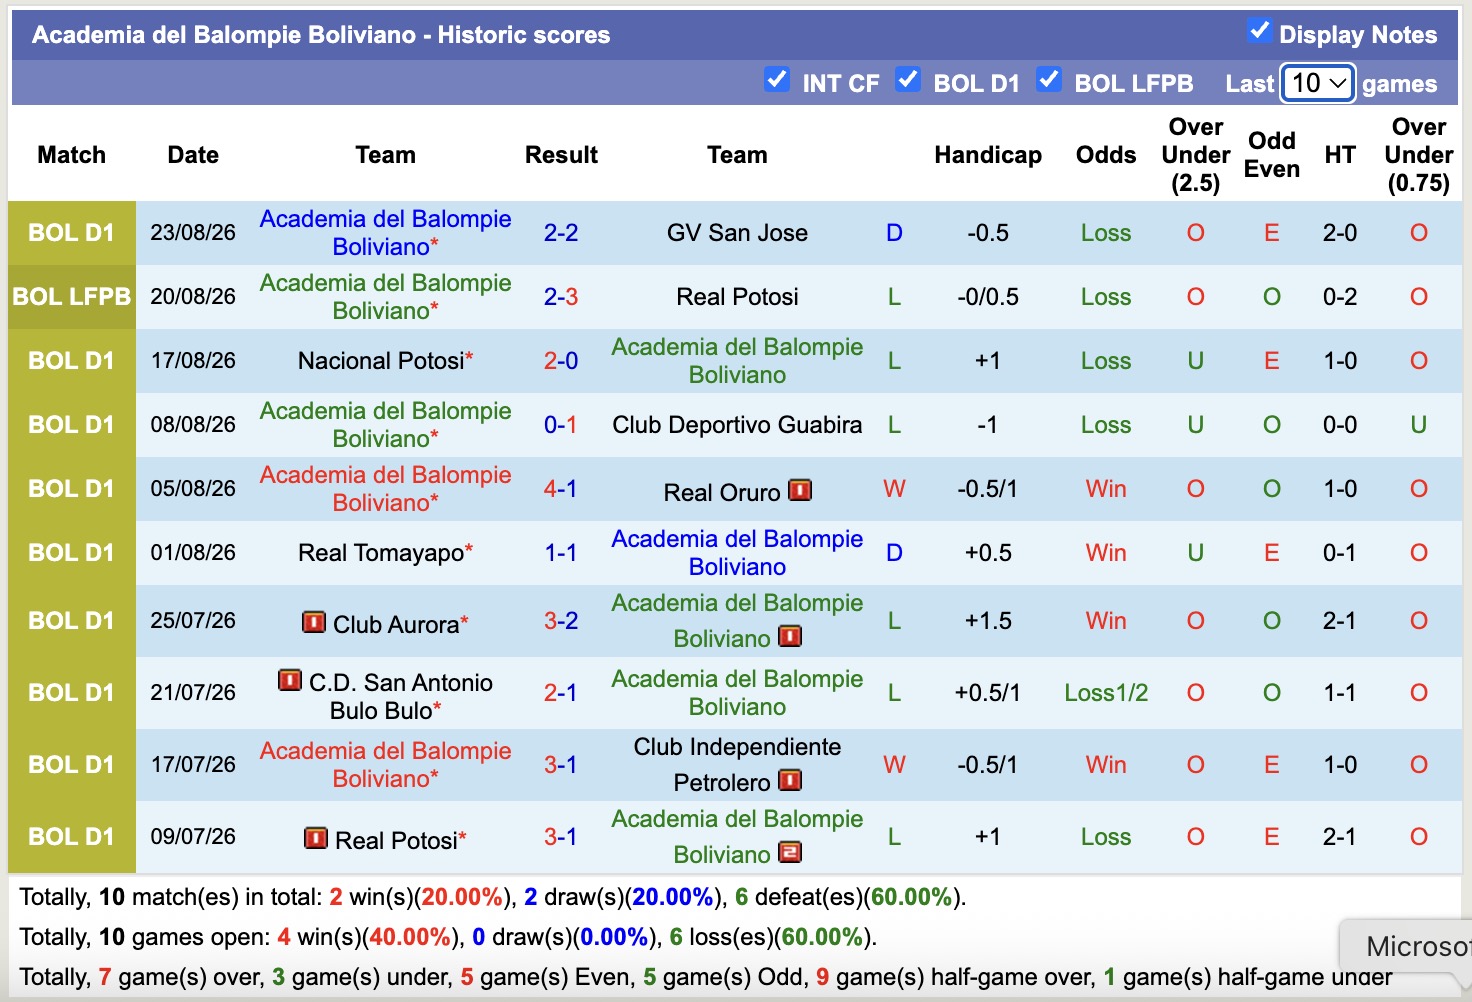Open the Club Independiente Petrolero team link

point(737,765)
